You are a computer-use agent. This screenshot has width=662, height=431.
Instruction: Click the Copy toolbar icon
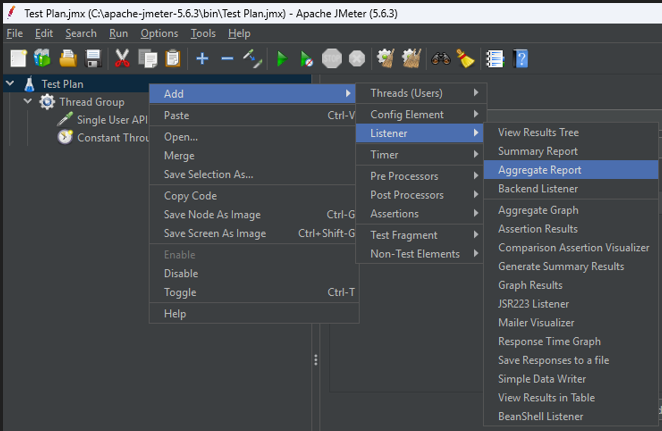click(x=148, y=58)
